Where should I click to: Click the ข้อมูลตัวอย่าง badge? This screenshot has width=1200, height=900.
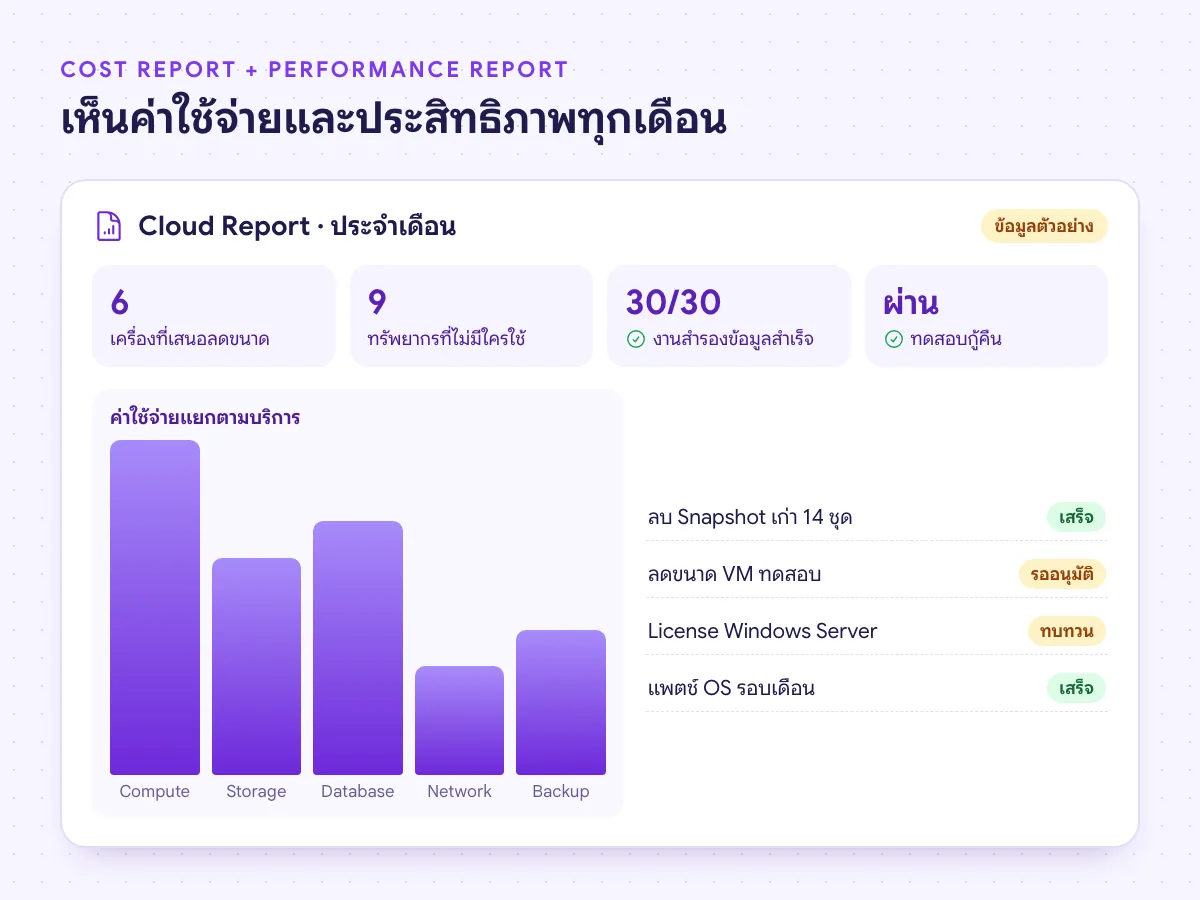coord(1044,226)
